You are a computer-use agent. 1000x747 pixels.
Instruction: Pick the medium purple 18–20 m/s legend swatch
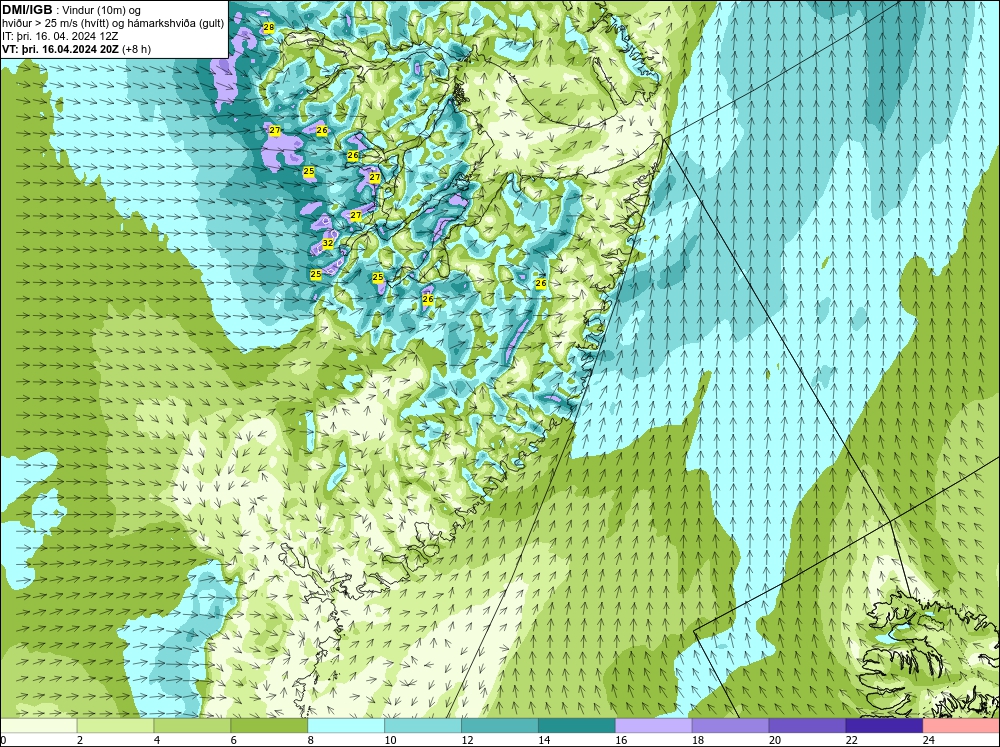(730, 725)
